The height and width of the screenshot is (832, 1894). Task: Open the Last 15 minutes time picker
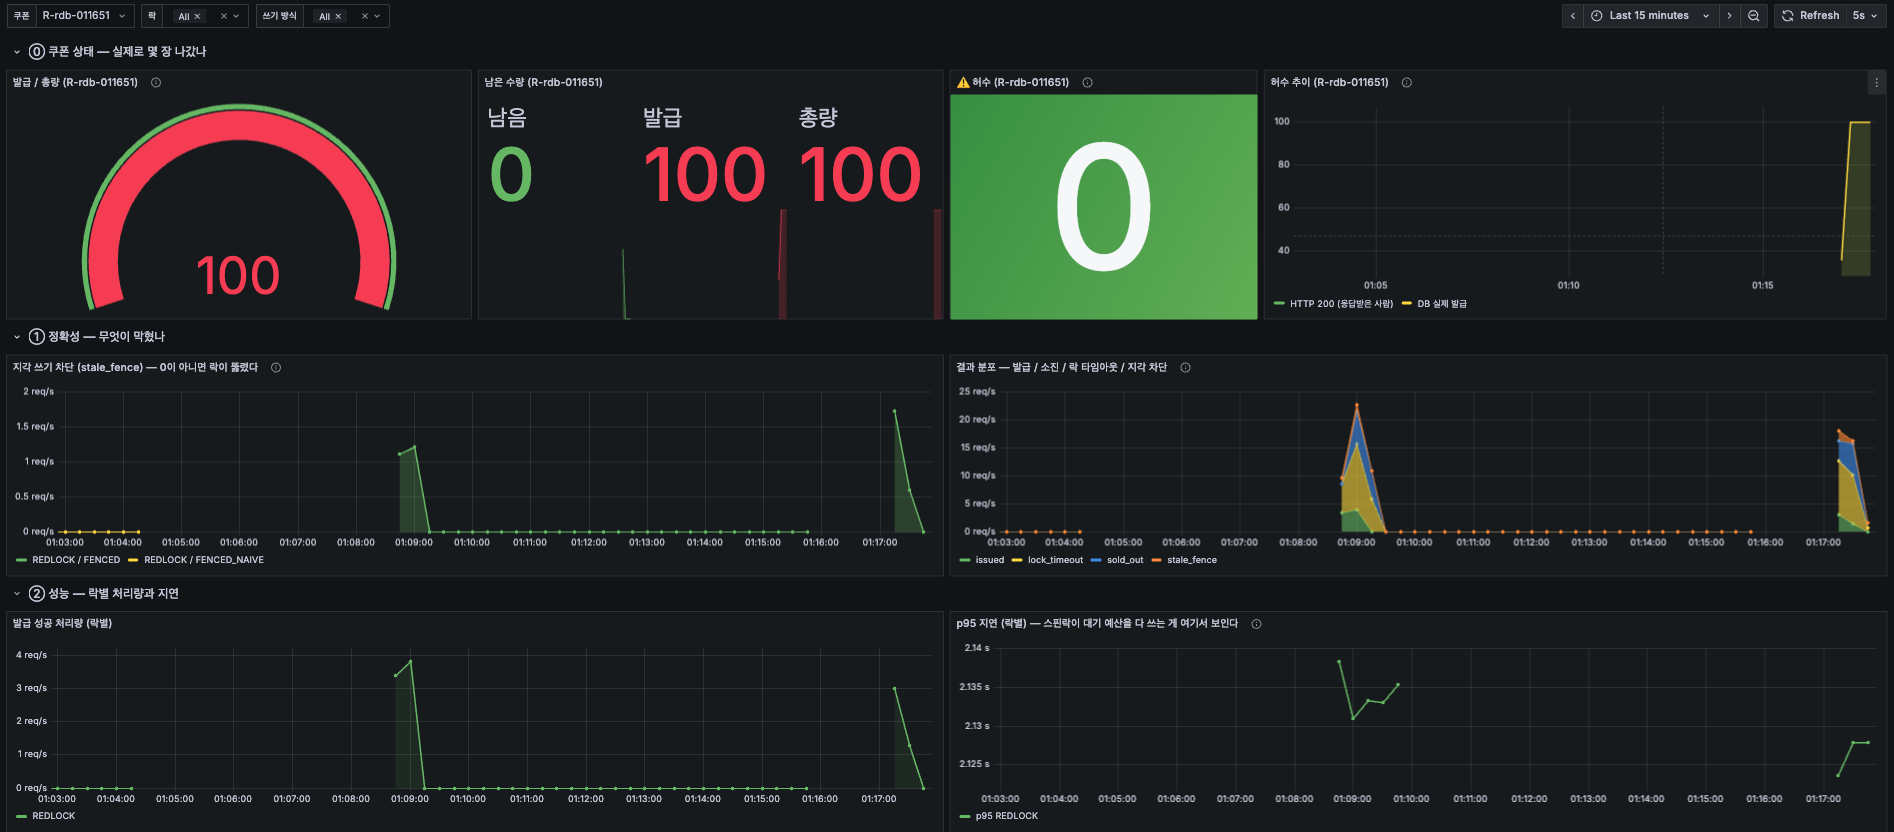tap(1650, 16)
